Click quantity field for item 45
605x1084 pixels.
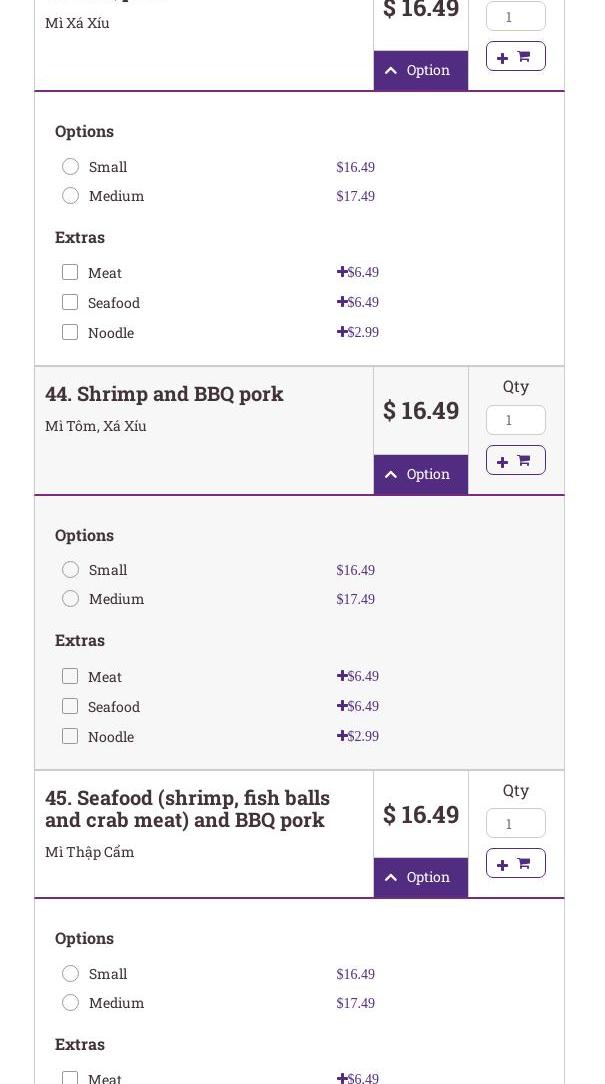pos(515,823)
